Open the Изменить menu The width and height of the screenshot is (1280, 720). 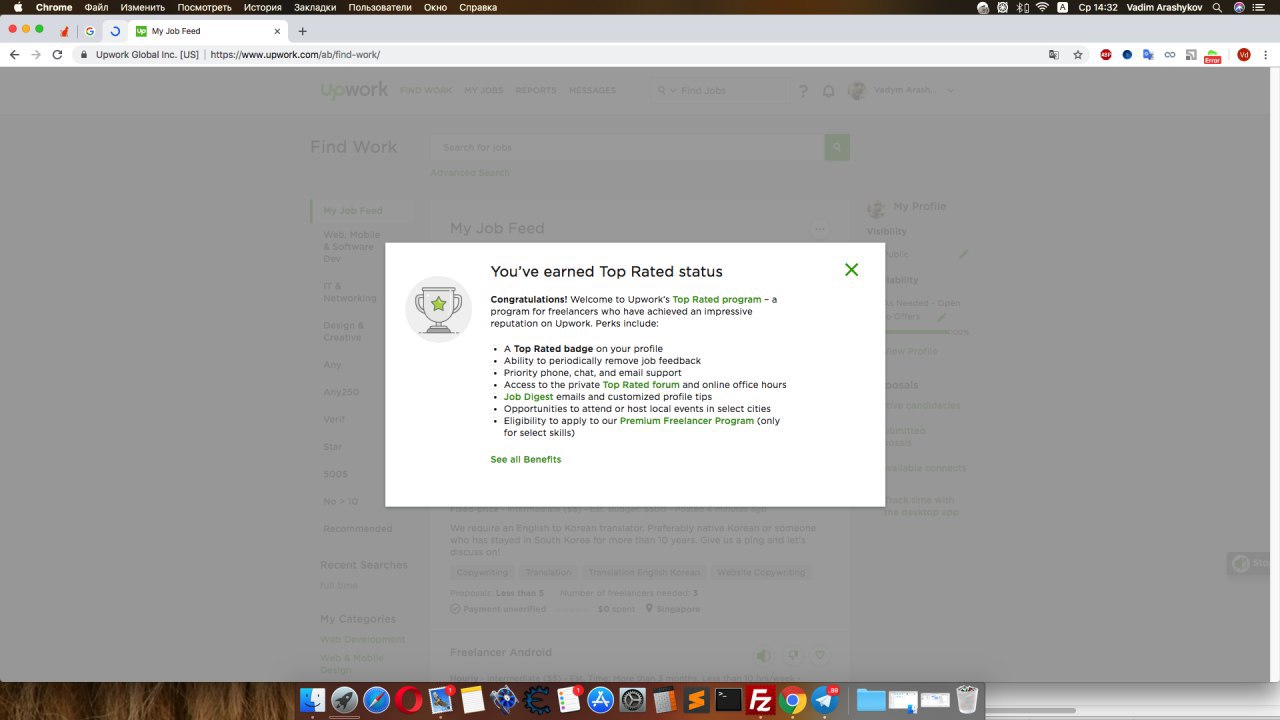(142, 7)
